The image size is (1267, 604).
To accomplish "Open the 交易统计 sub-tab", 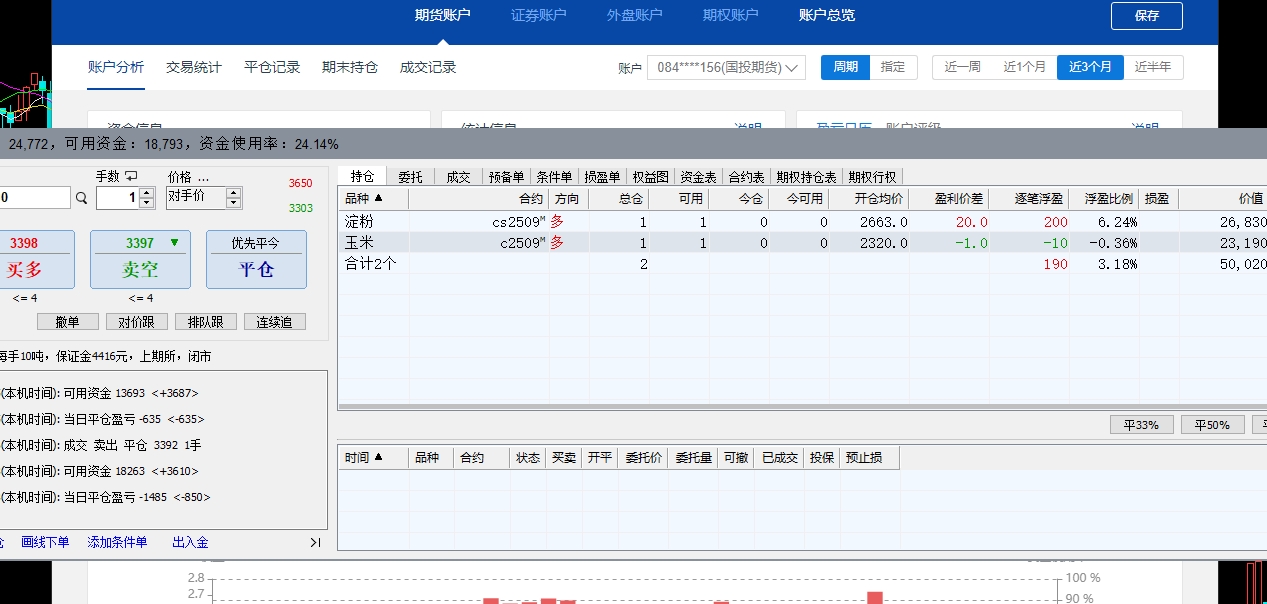I will [x=194, y=67].
